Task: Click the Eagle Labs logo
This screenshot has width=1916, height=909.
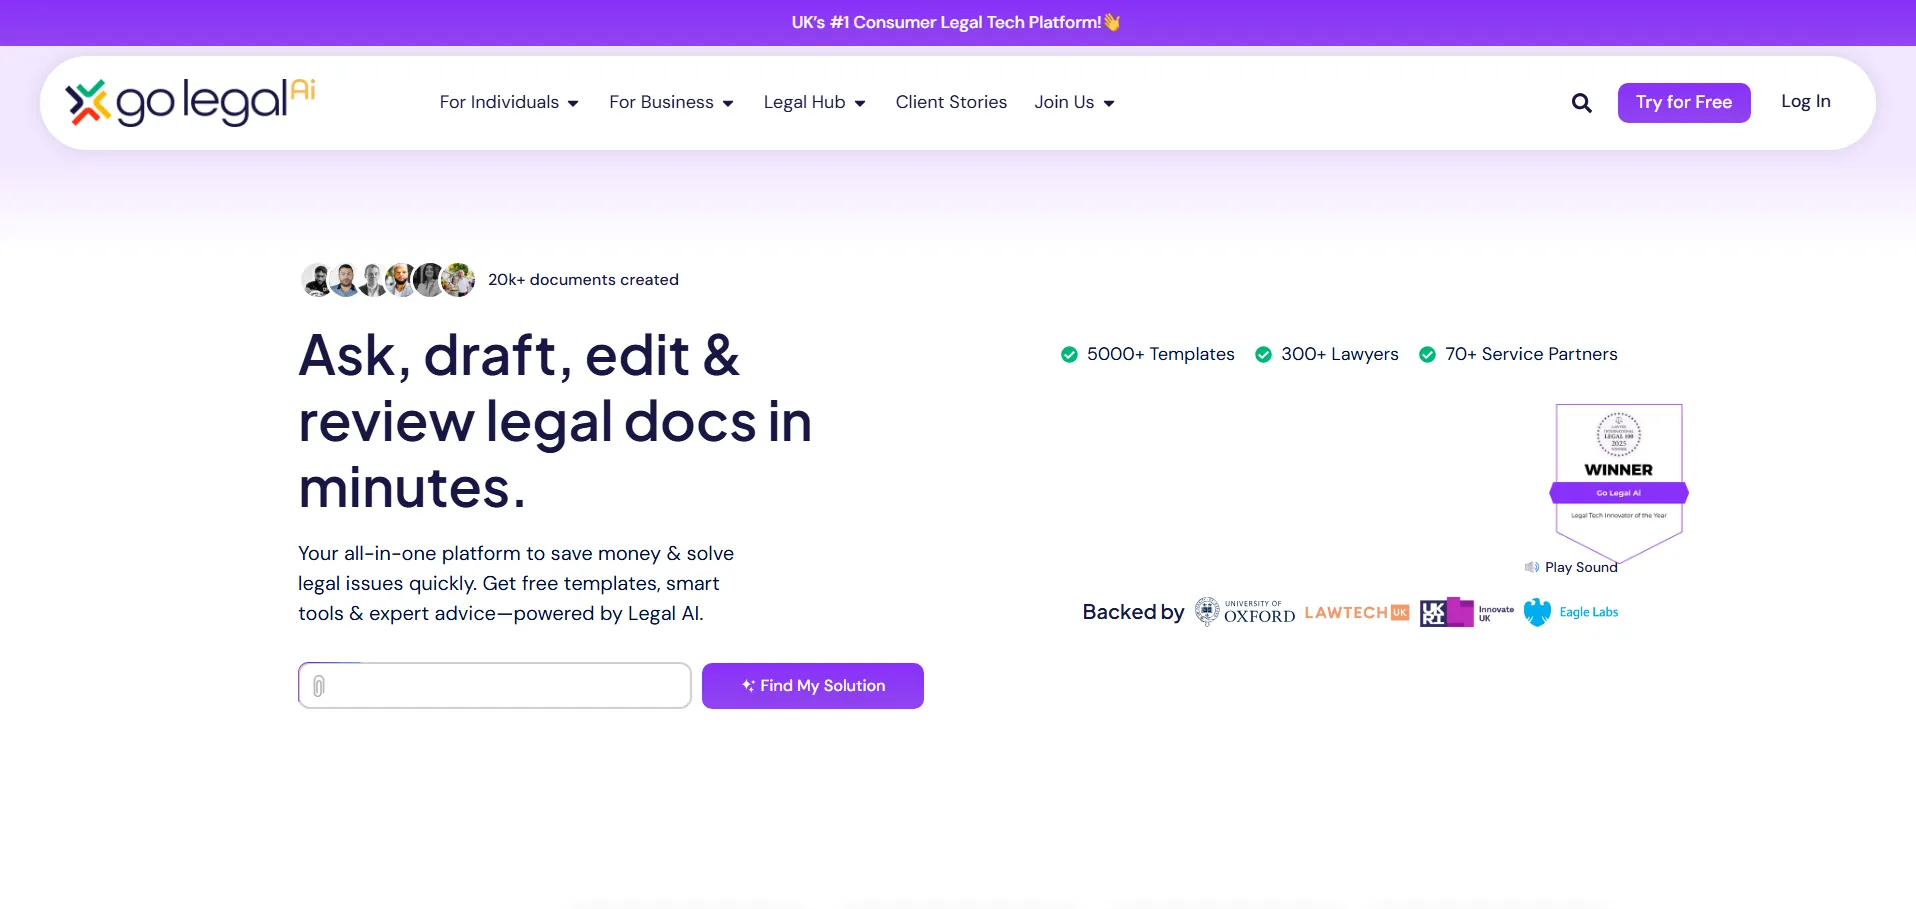Action: [1571, 612]
